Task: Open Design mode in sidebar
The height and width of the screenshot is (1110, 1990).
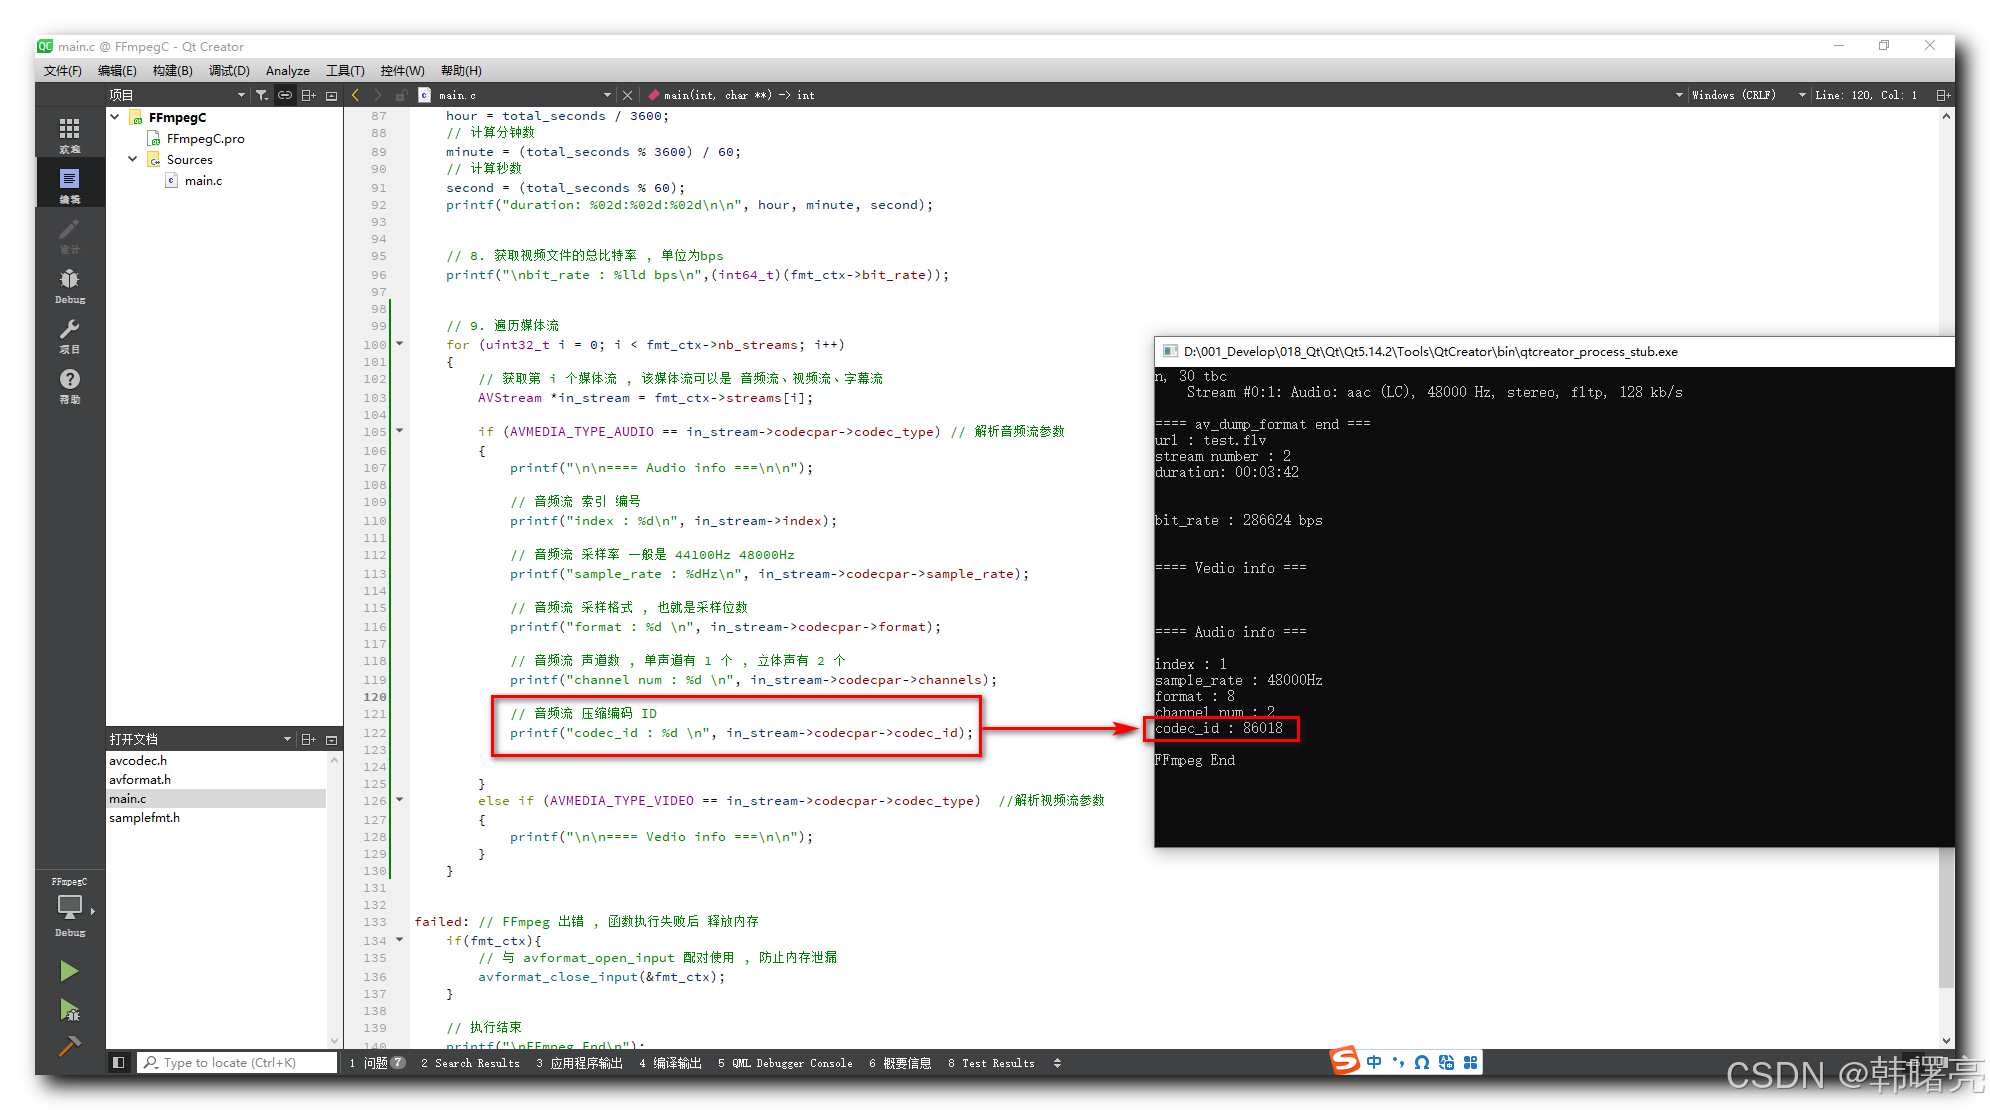Action: pos(69,235)
